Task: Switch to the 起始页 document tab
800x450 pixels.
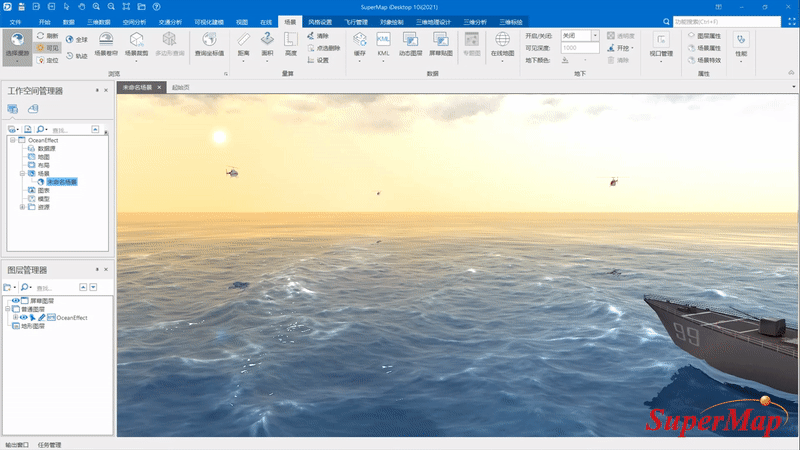Action: (181, 87)
